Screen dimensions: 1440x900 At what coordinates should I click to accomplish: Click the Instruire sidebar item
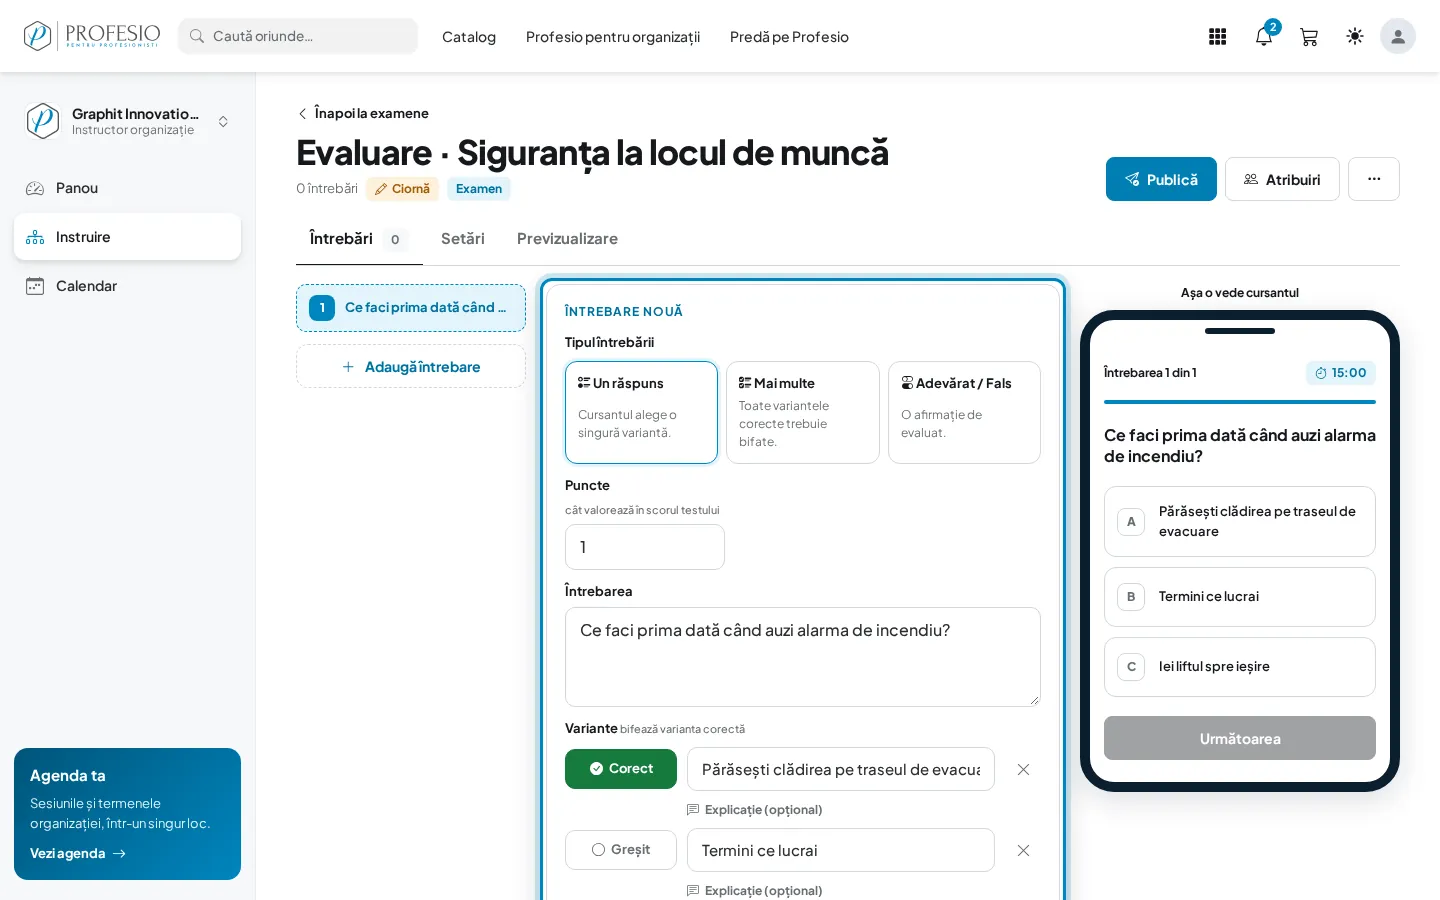127,237
